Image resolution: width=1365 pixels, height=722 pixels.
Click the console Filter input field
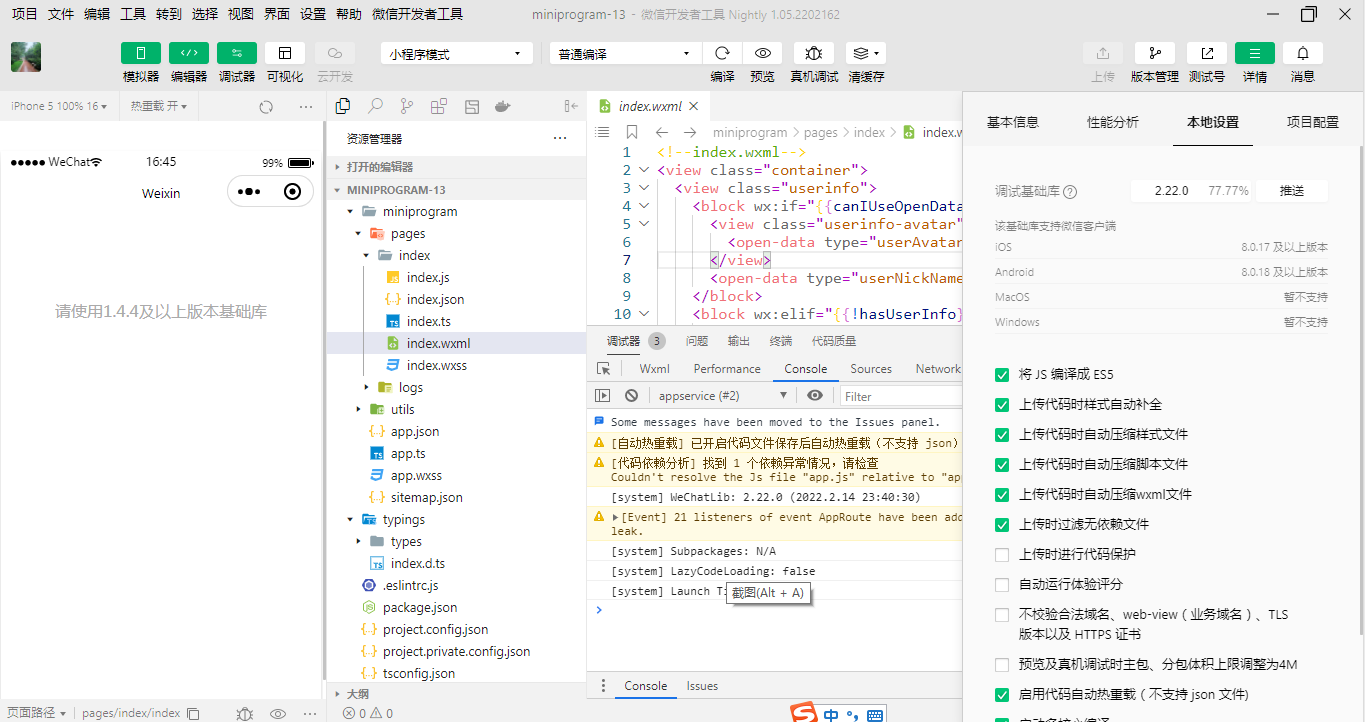point(900,396)
